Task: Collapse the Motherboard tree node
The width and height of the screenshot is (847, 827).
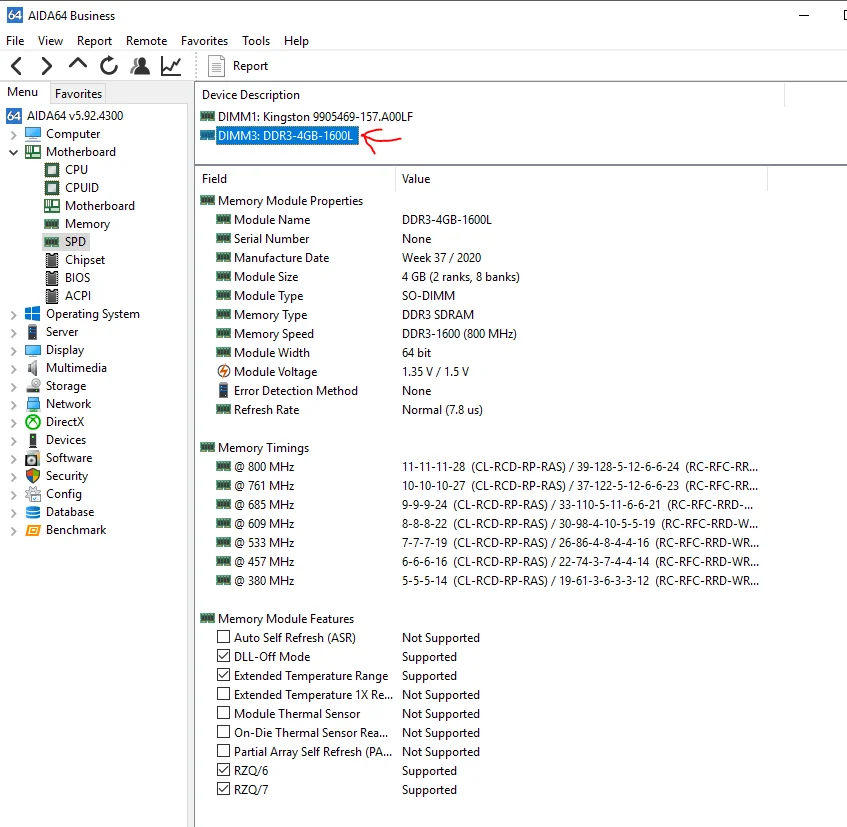Action: point(14,152)
